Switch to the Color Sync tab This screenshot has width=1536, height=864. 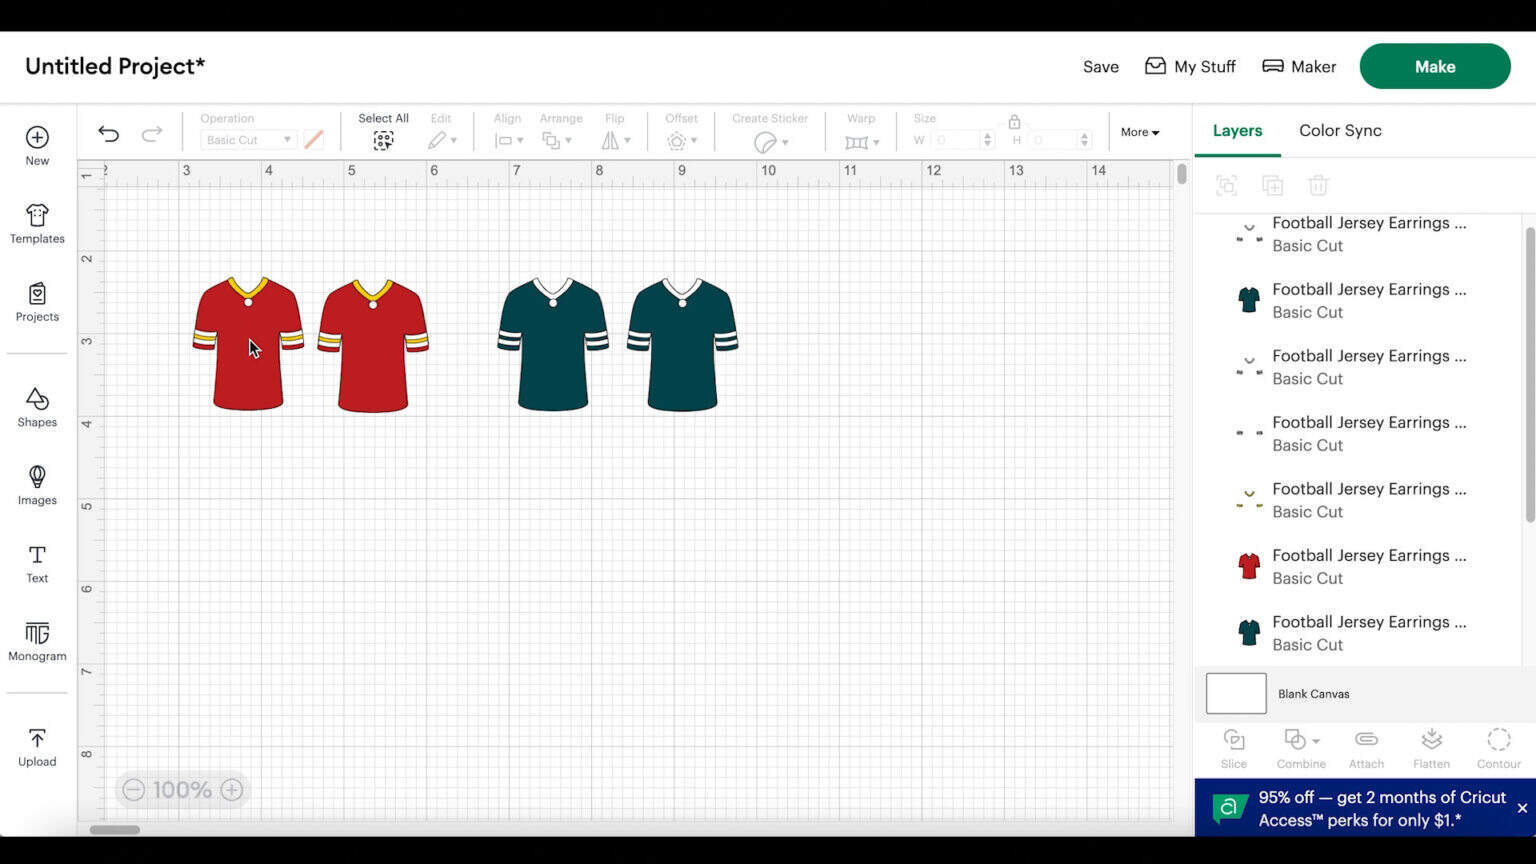tap(1339, 130)
